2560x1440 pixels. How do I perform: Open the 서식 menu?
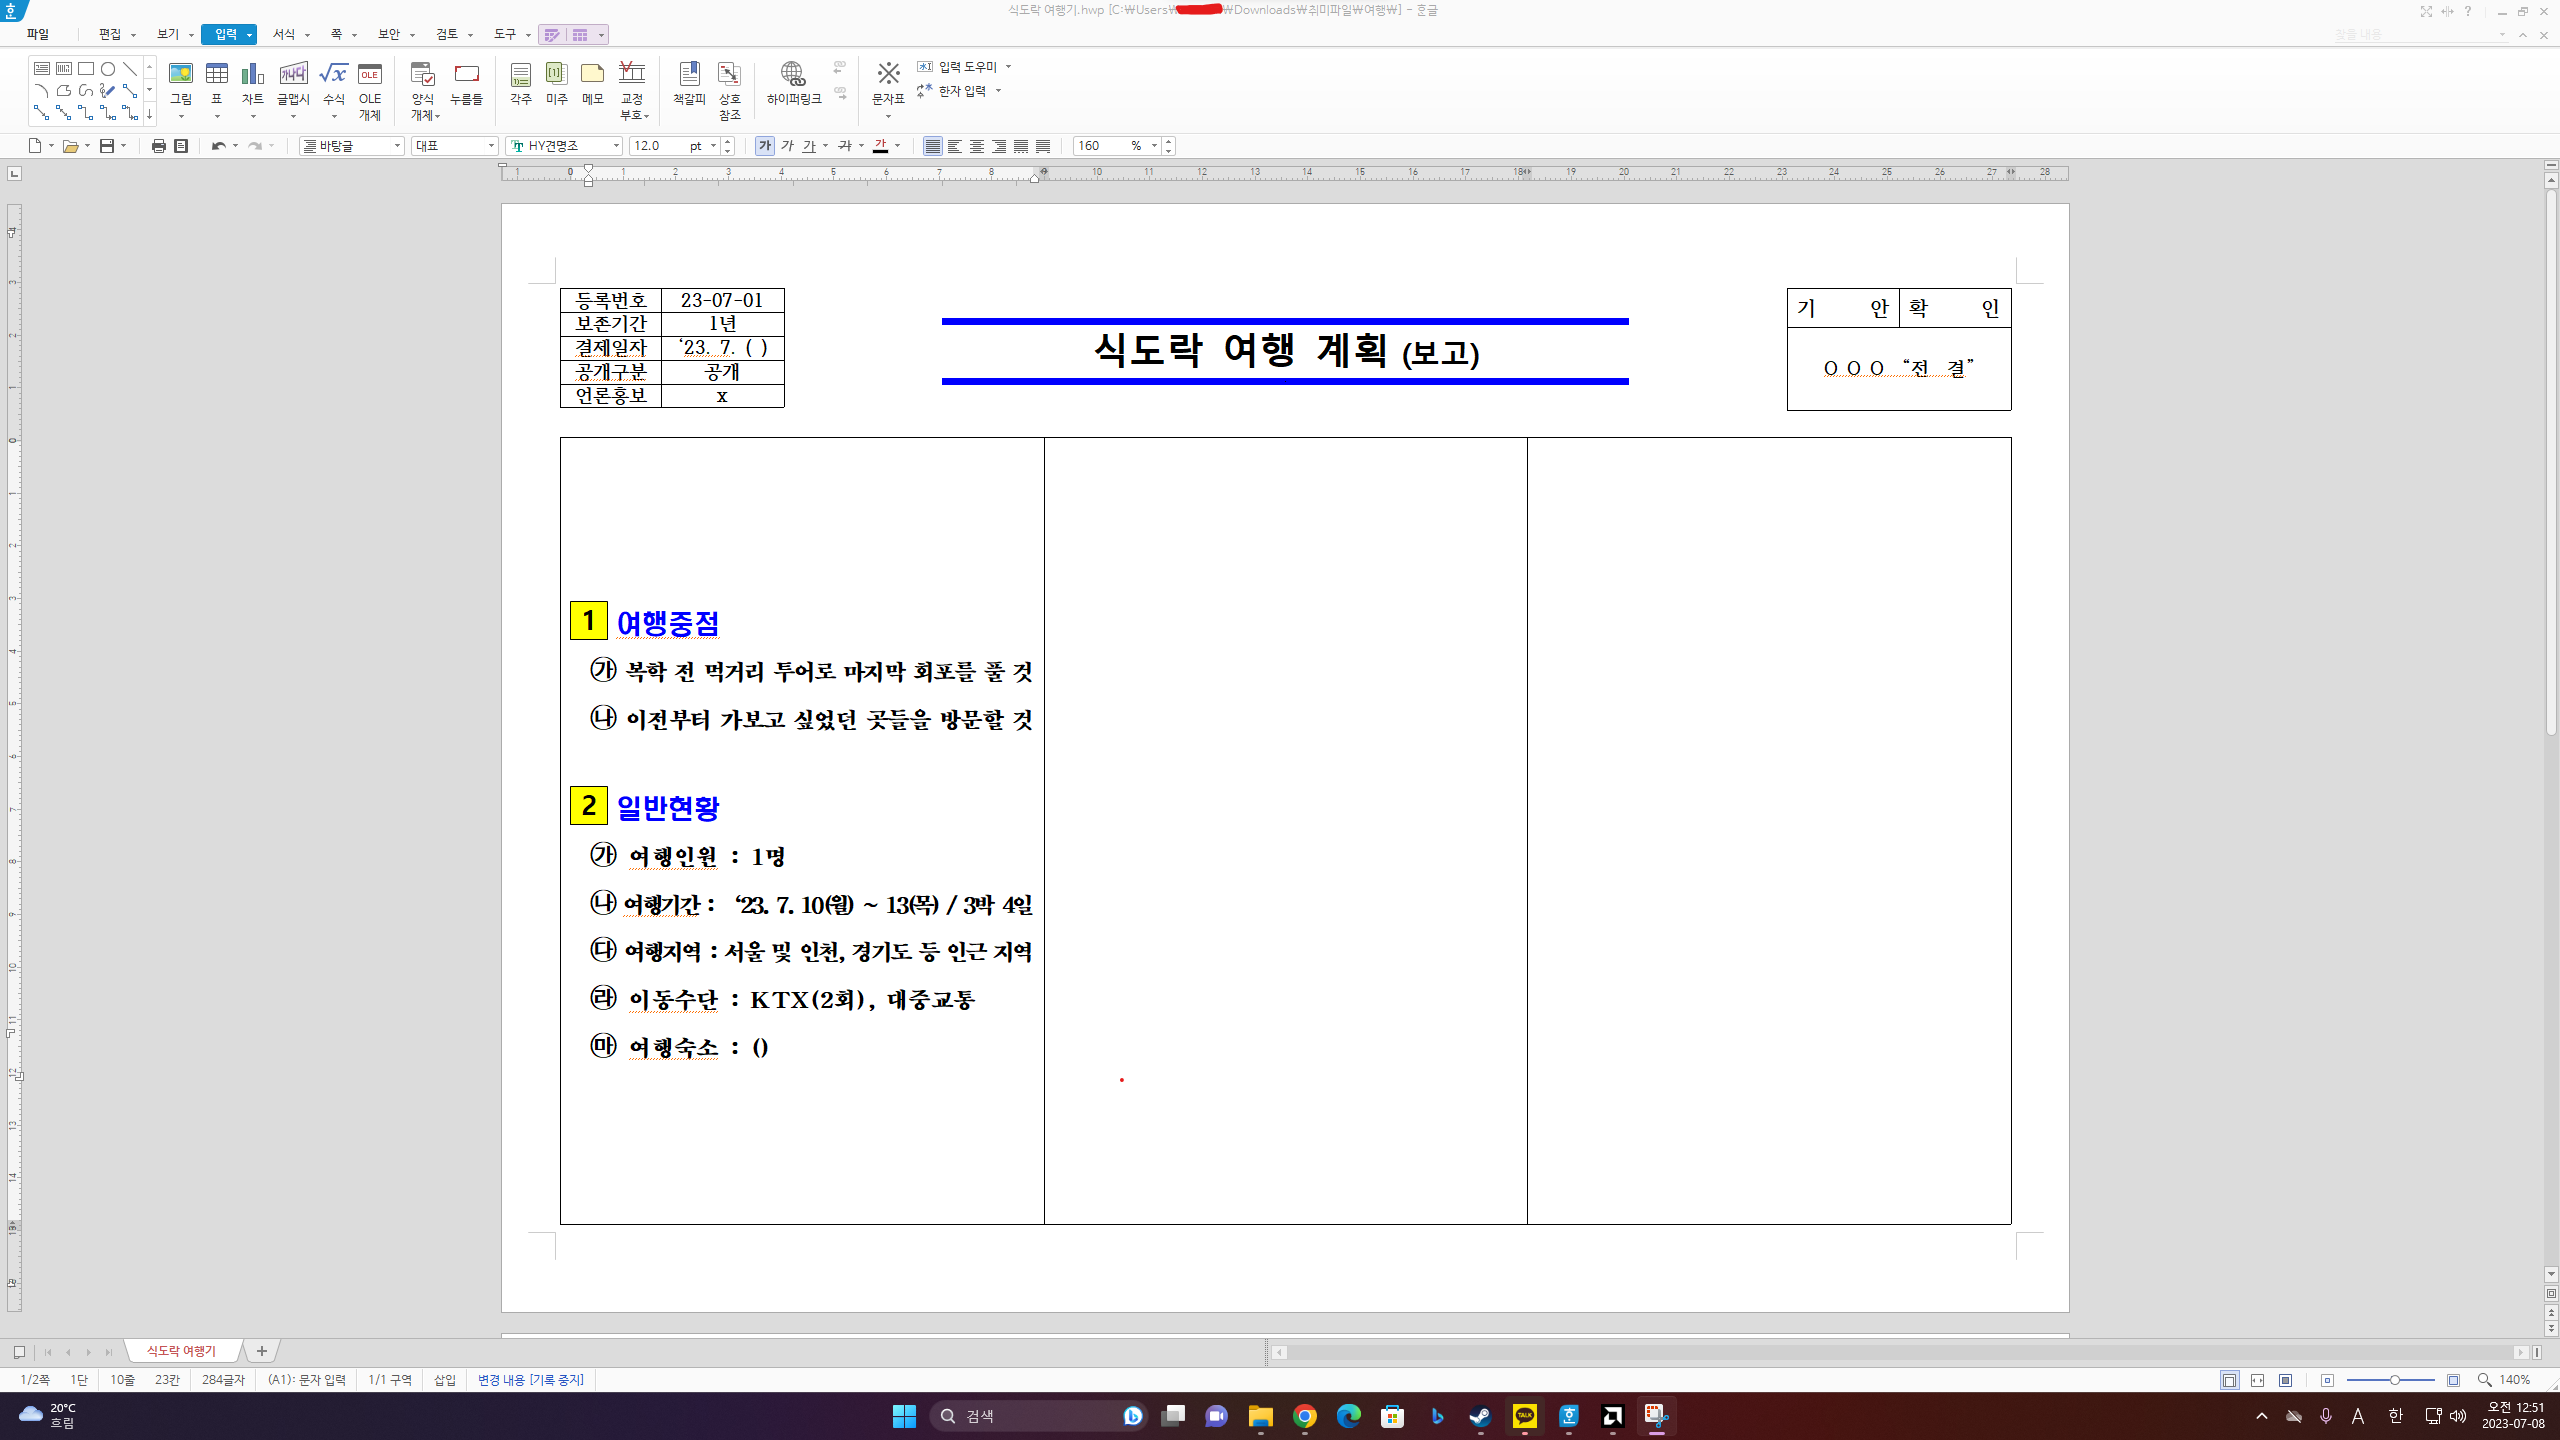(284, 34)
